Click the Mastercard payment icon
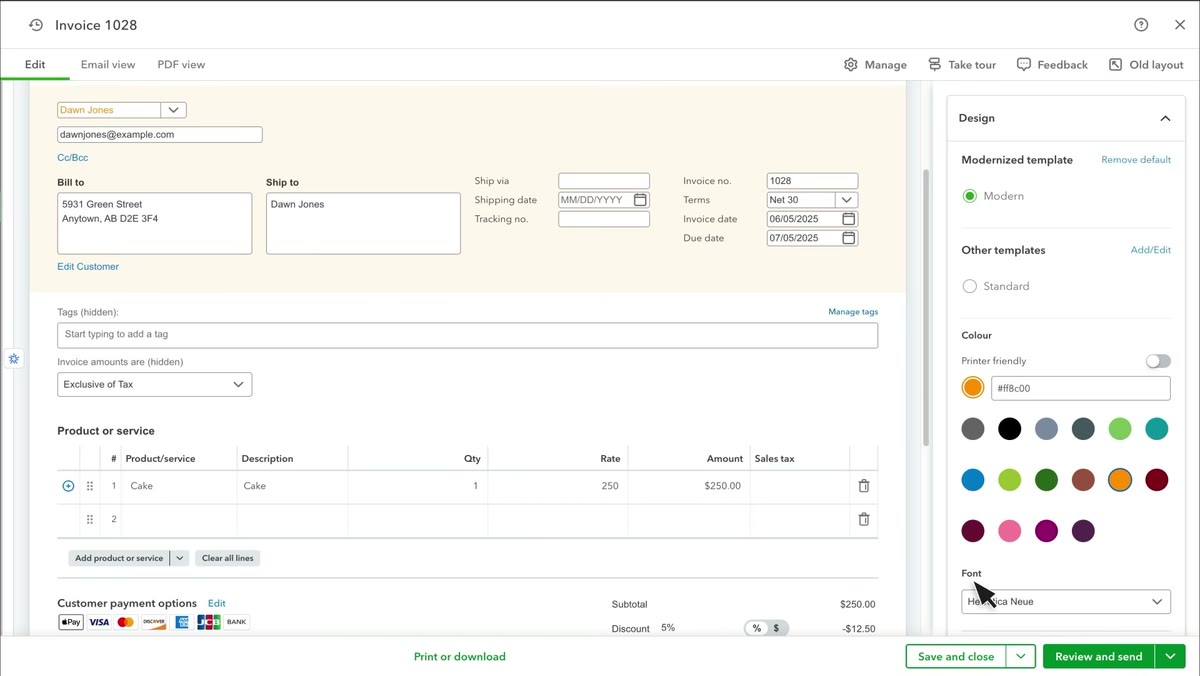 point(126,622)
